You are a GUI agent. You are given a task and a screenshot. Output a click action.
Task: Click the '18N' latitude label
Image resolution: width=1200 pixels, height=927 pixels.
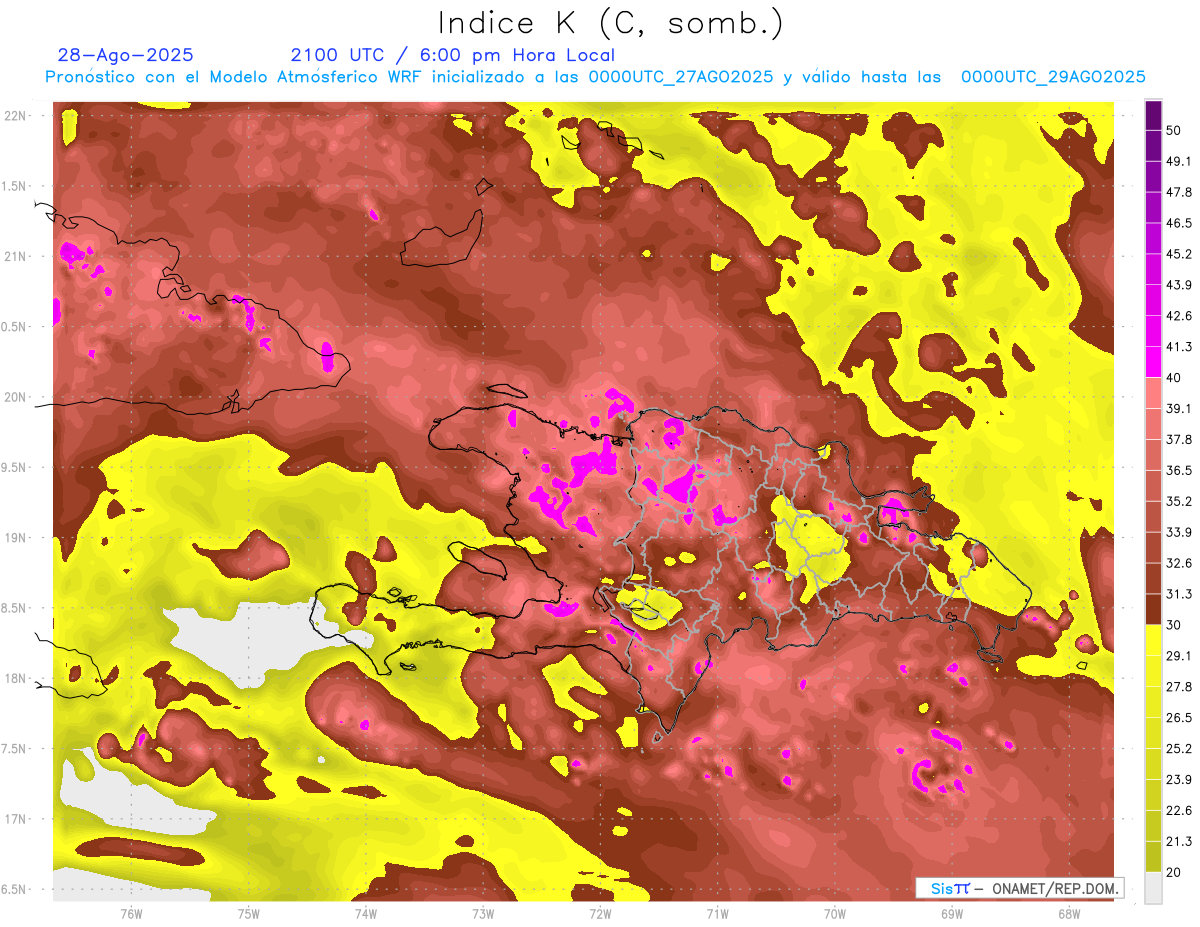[x=17, y=678]
